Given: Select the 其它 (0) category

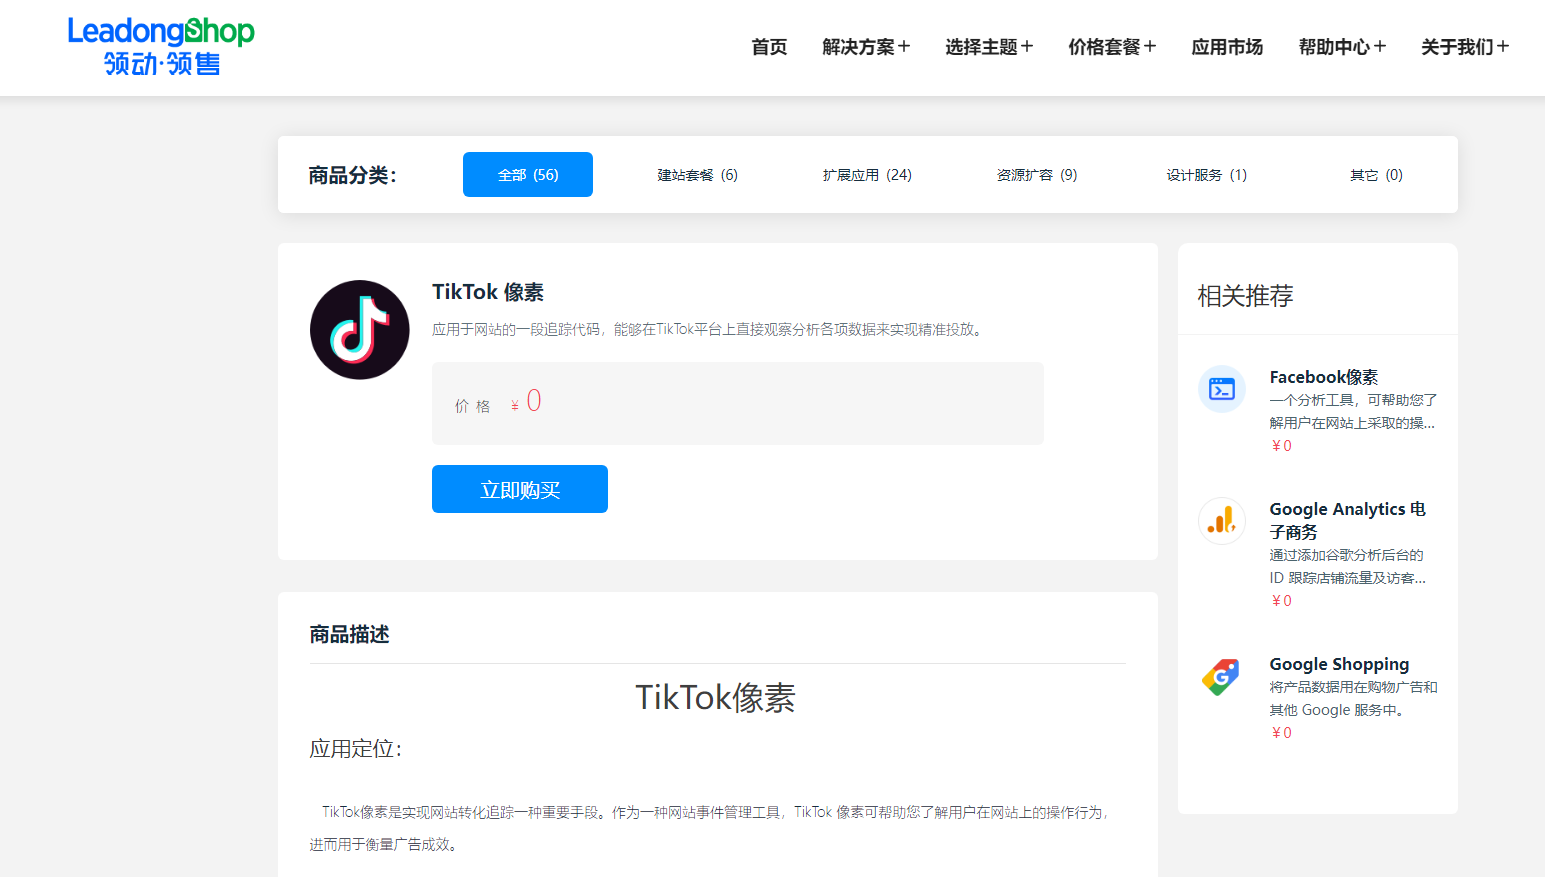Looking at the screenshot, I should coord(1376,175).
